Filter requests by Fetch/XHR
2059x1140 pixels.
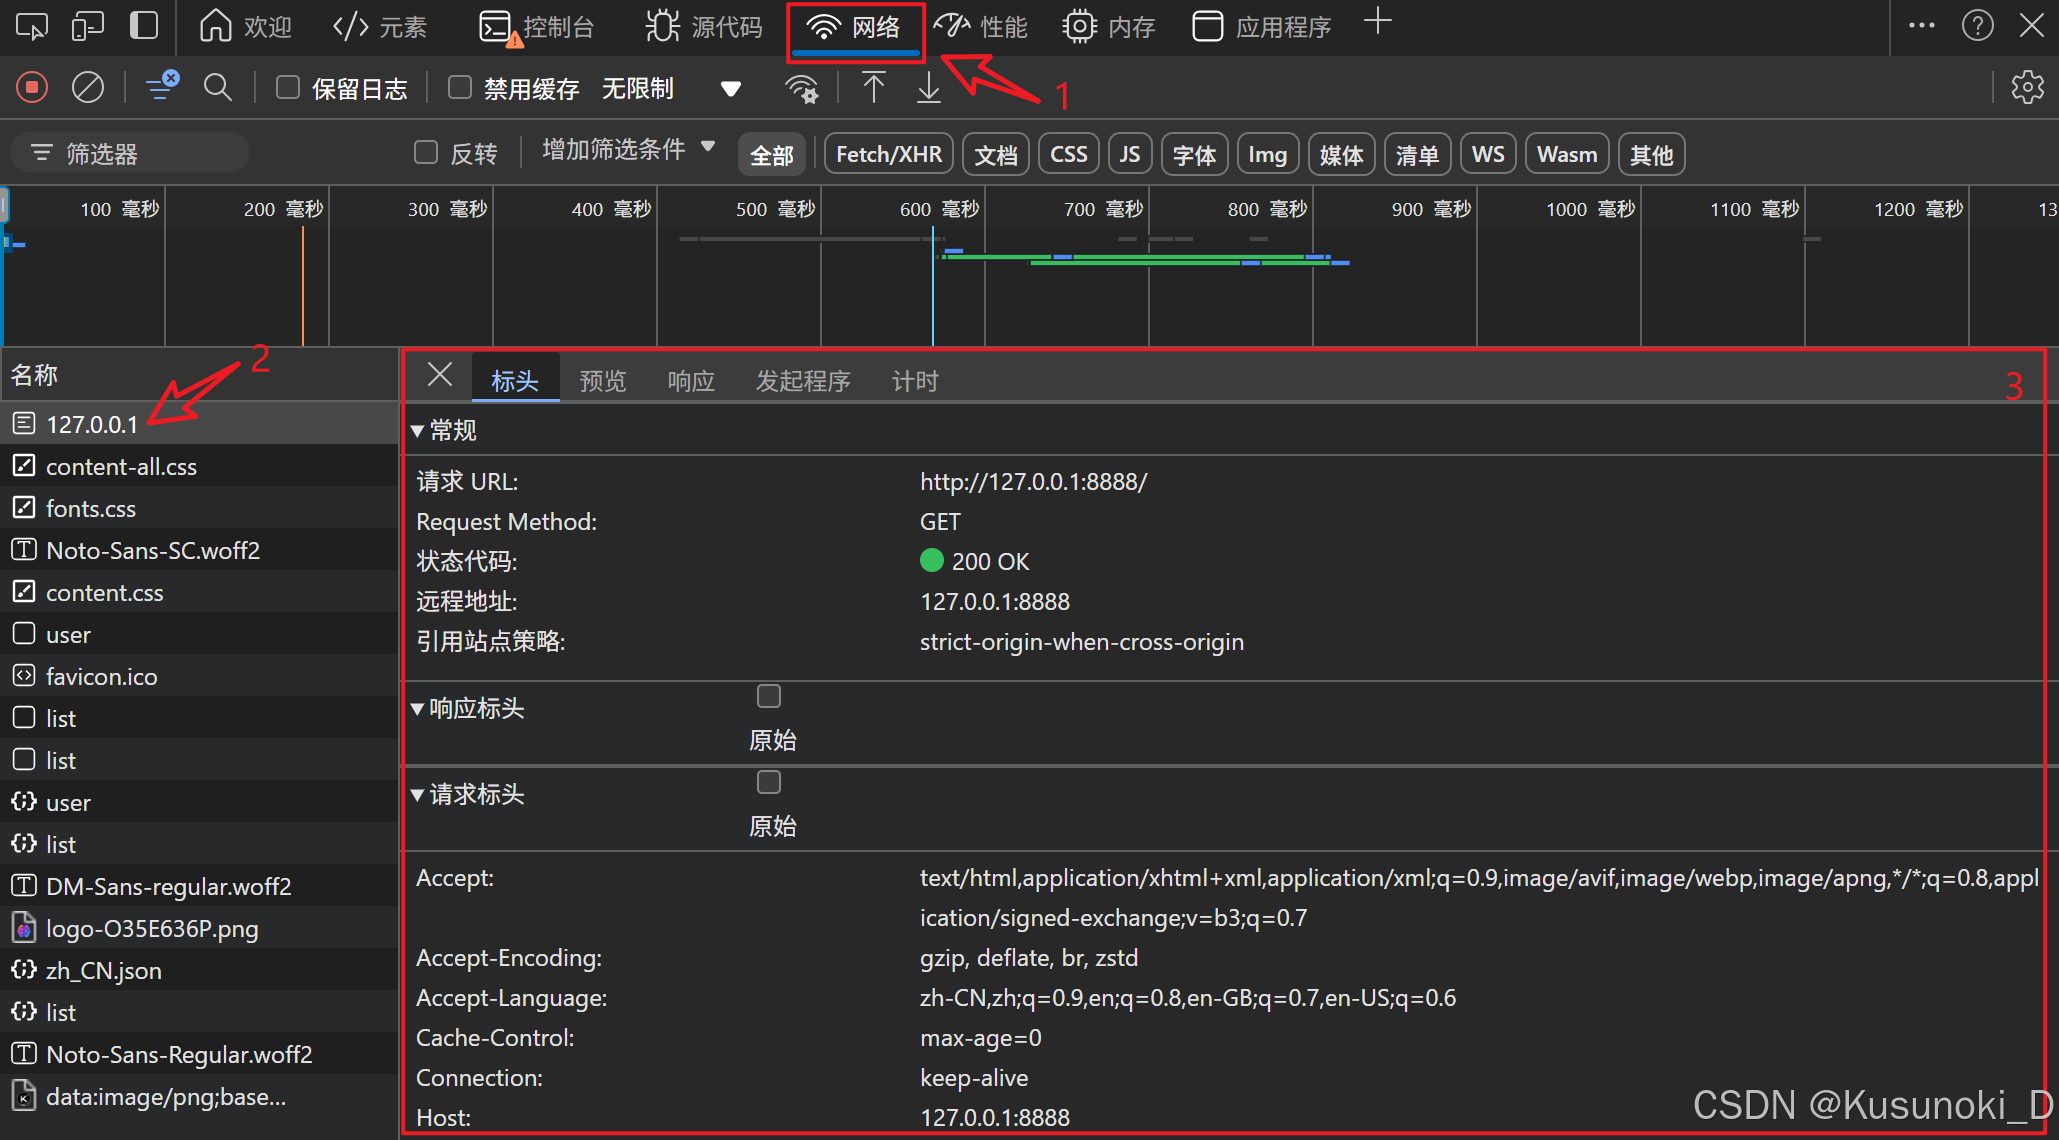point(888,155)
